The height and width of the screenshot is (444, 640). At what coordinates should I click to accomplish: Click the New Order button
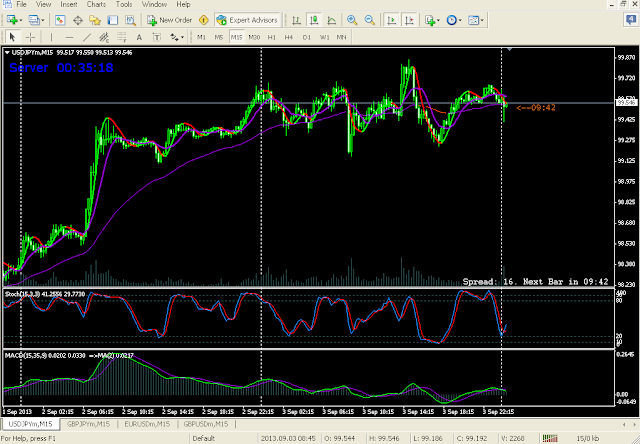tap(170, 20)
